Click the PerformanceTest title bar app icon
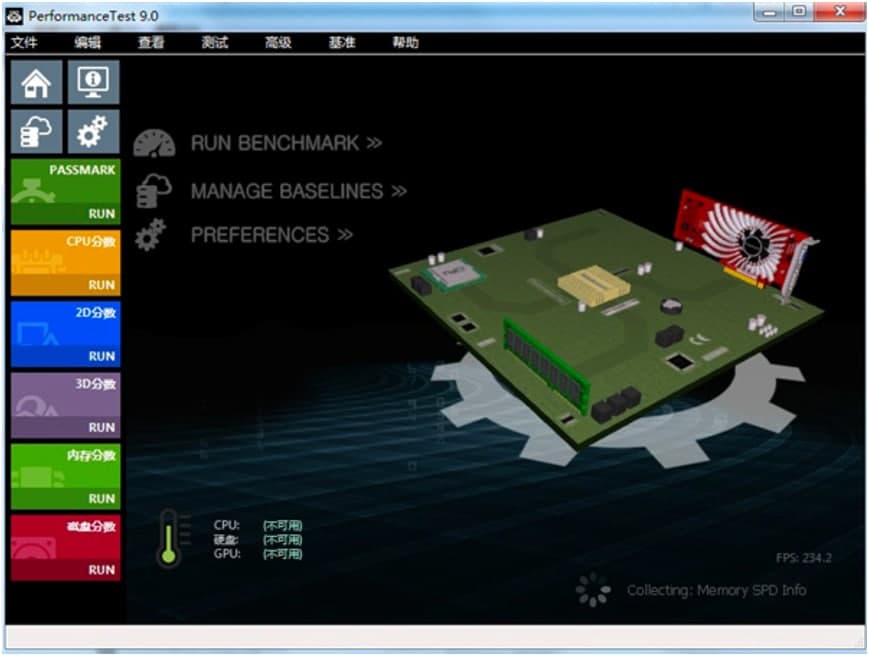 click(x=14, y=16)
